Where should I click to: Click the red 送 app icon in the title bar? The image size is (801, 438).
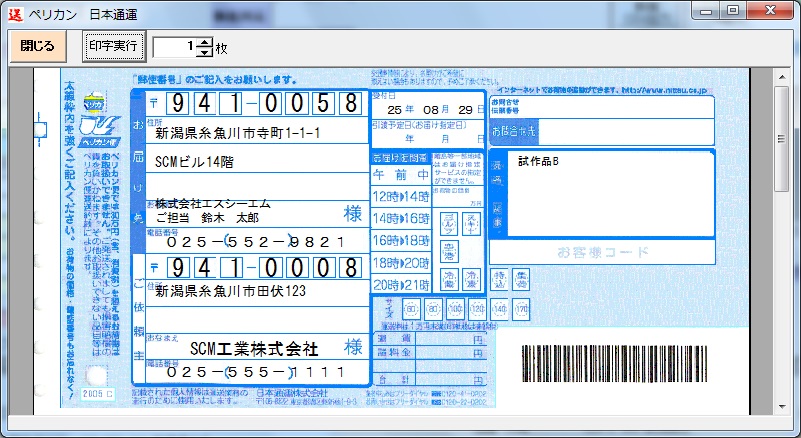(x=15, y=13)
